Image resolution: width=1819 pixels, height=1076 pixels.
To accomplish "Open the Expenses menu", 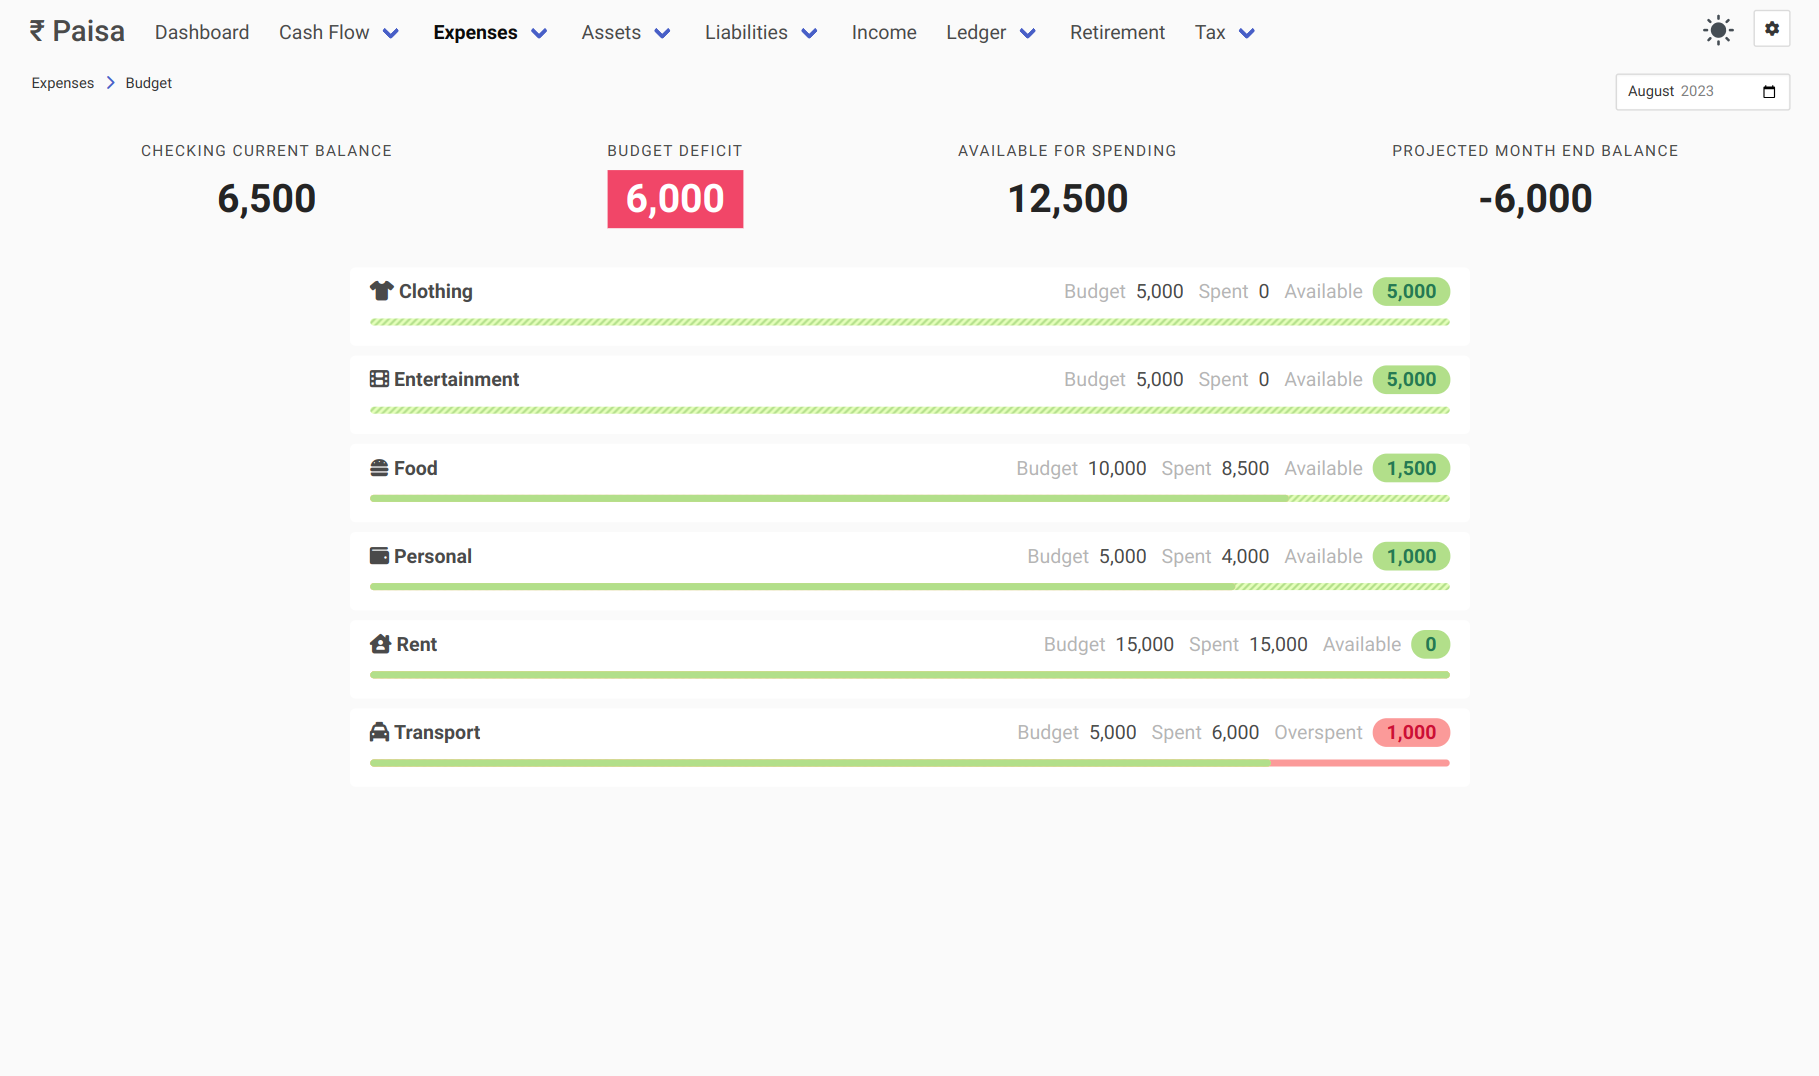I will (475, 32).
